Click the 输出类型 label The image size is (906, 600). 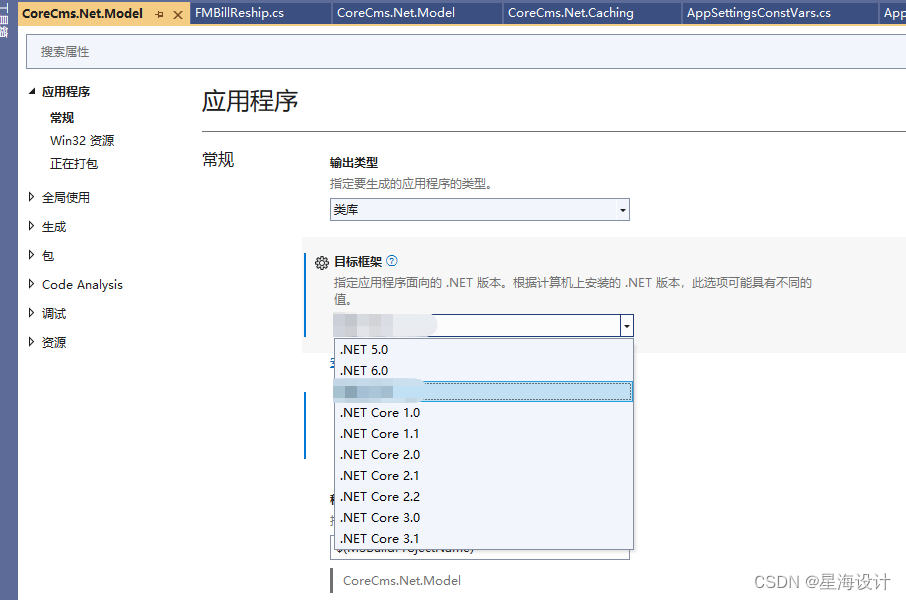click(x=354, y=162)
